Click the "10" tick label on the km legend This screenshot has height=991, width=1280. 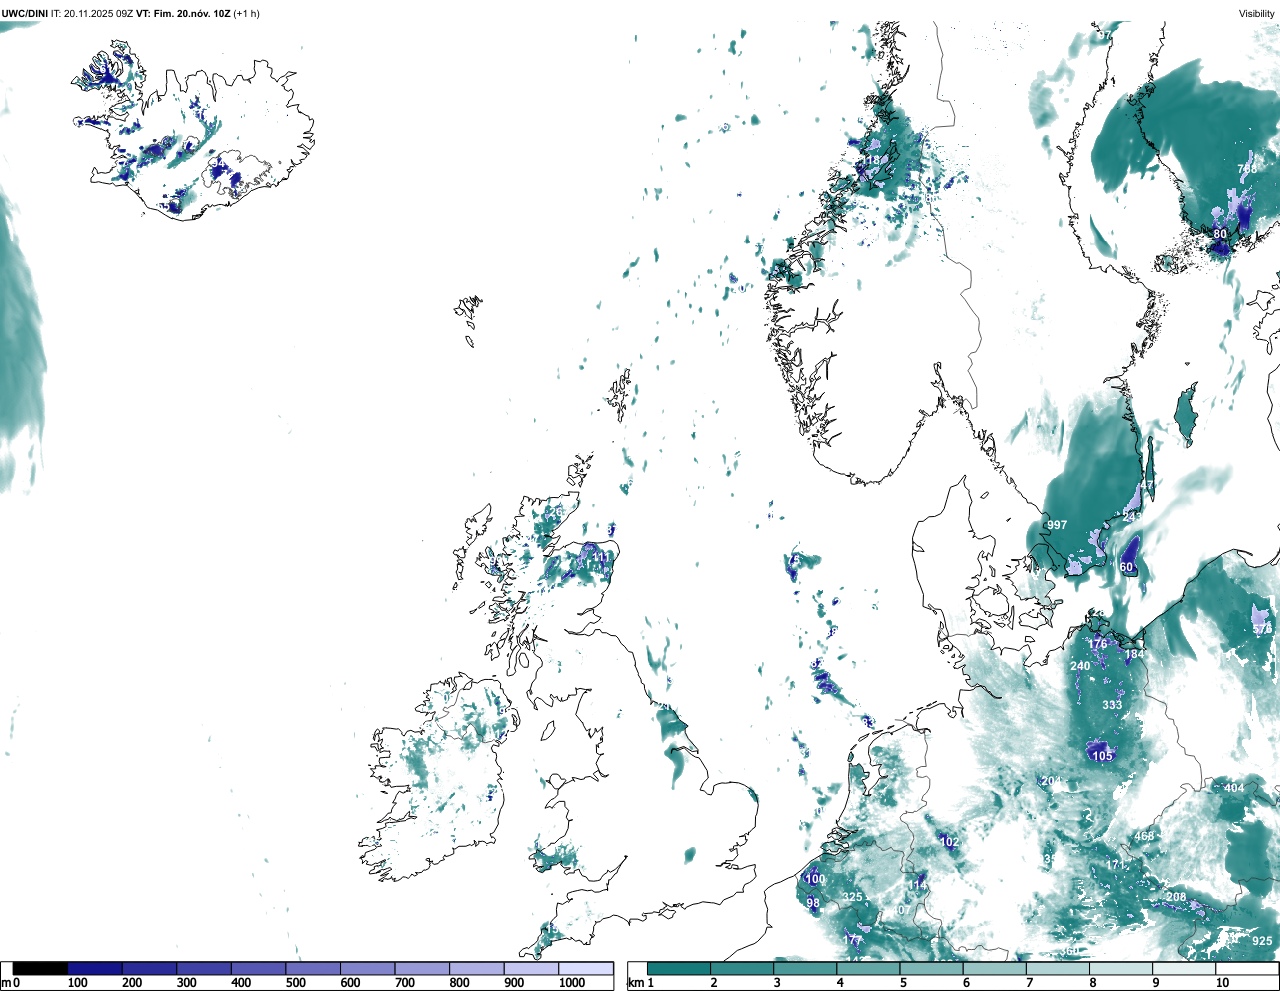click(1222, 983)
